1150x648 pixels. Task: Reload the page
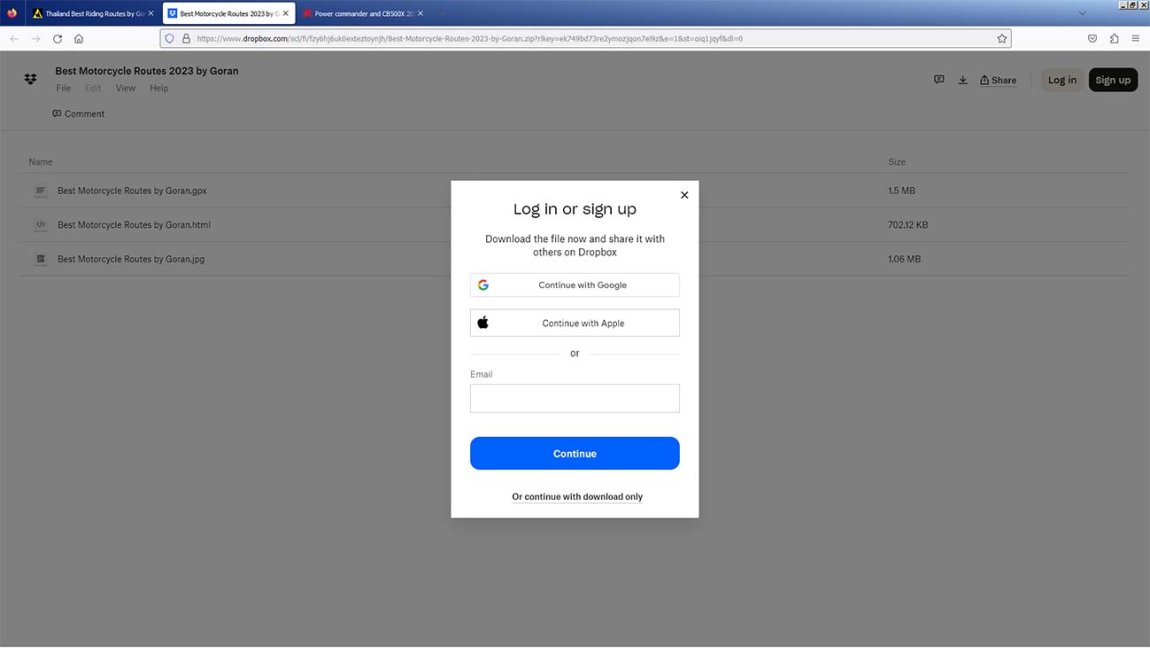(57, 39)
